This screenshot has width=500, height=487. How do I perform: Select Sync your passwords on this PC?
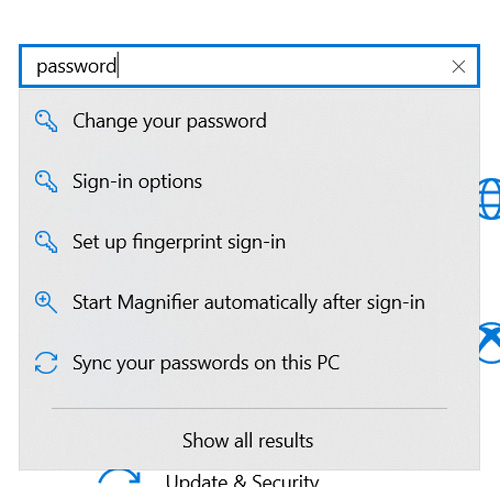(x=249, y=363)
